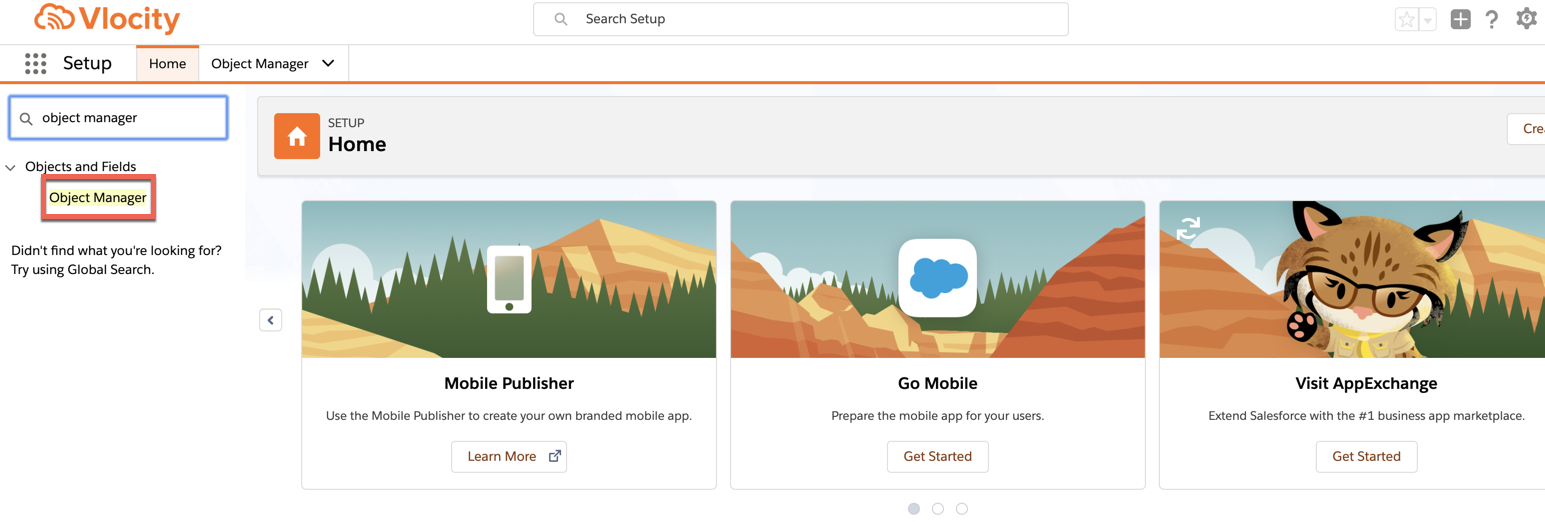Screen dimensions: 1545x524
Task: Click Get Started under Visit AppExchange
Action: [1367, 456]
